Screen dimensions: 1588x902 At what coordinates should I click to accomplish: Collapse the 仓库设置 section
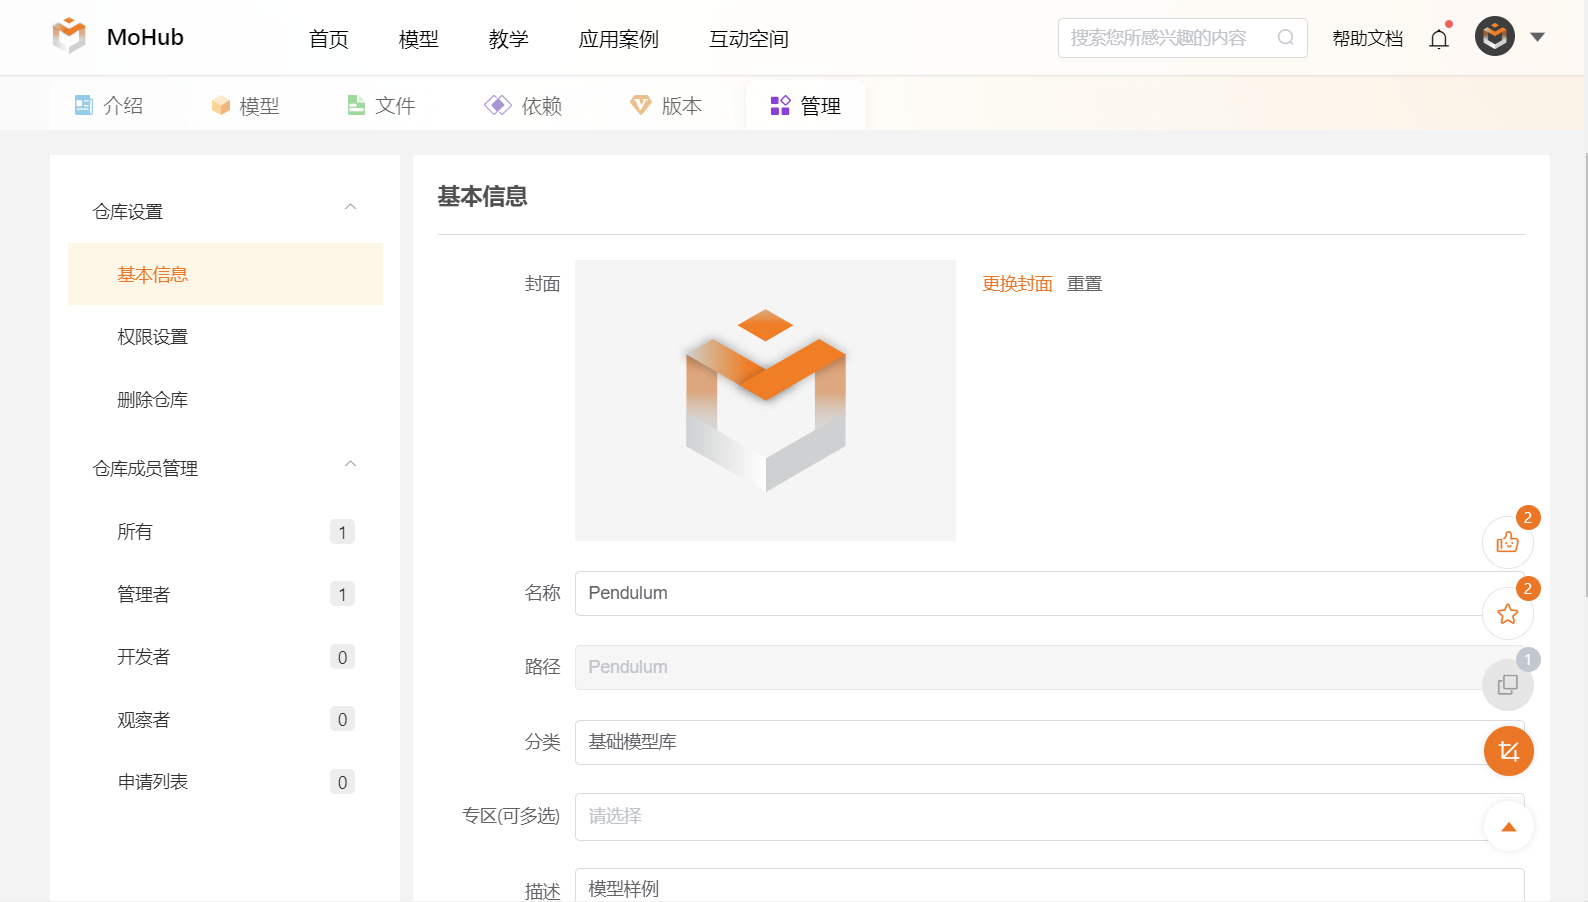[x=350, y=208]
